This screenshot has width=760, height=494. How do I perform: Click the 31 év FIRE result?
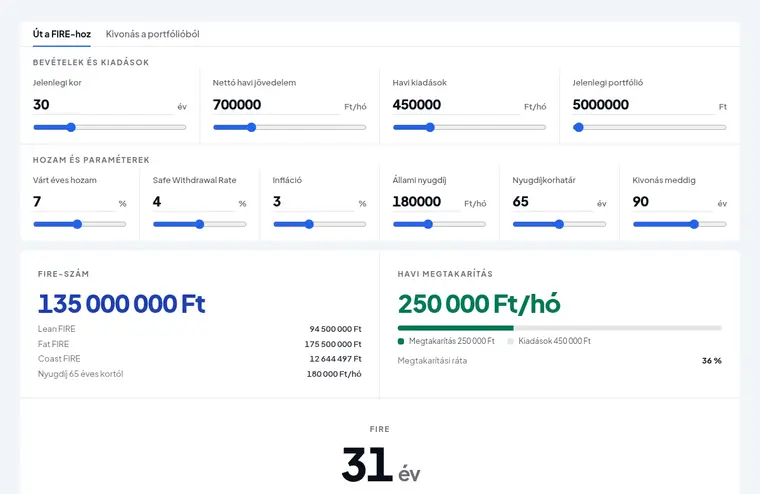tap(380, 465)
